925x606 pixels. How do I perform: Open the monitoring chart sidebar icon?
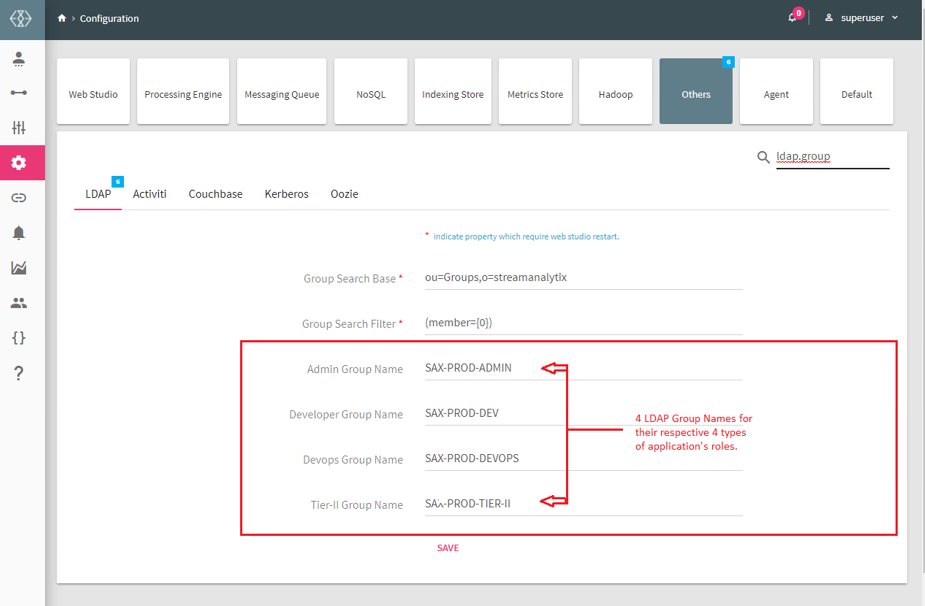point(19,268)
